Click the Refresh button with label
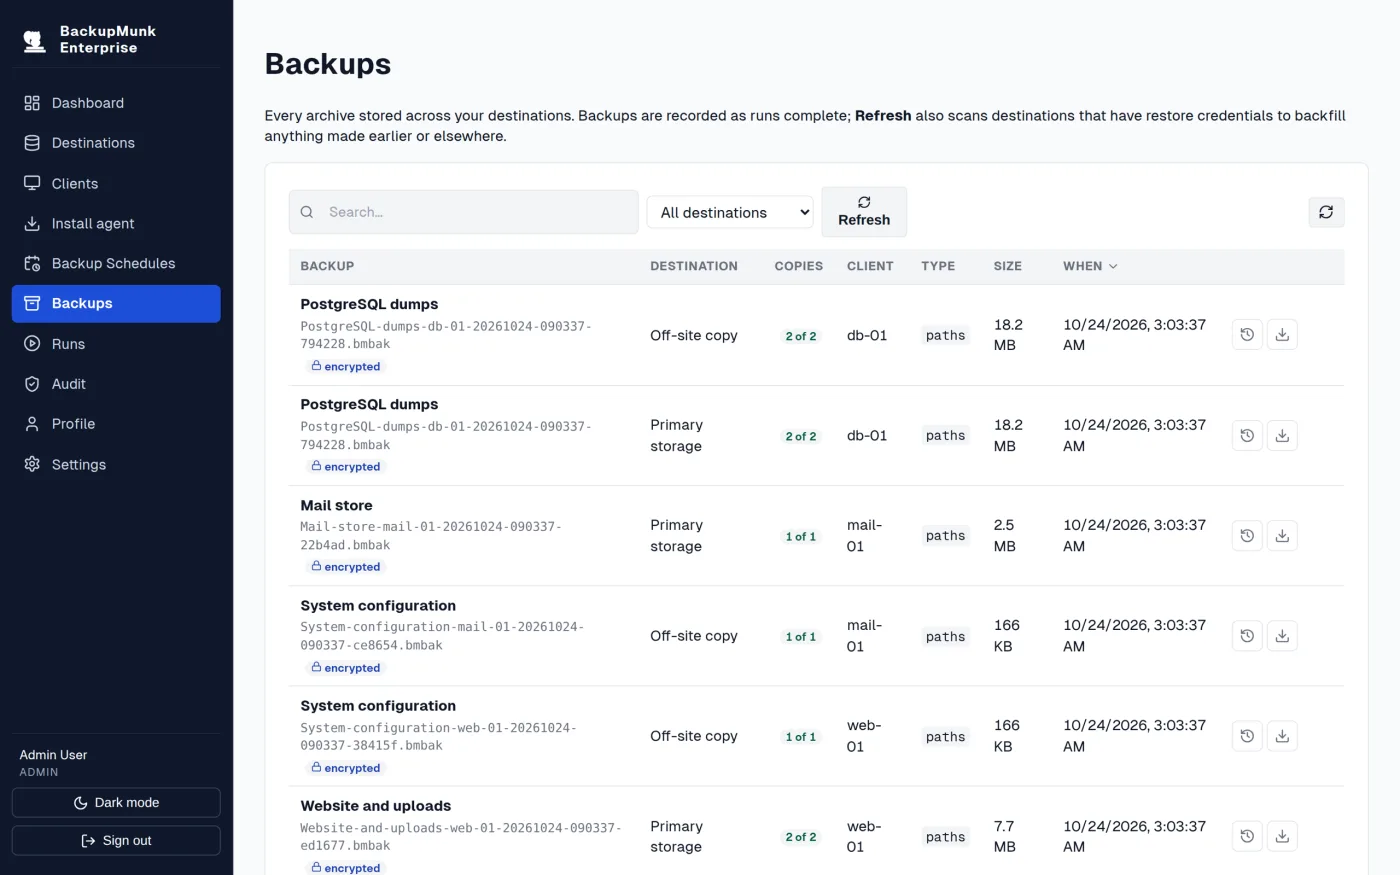The width and height of the screenshot is (1400, 875). pos(864,212)
